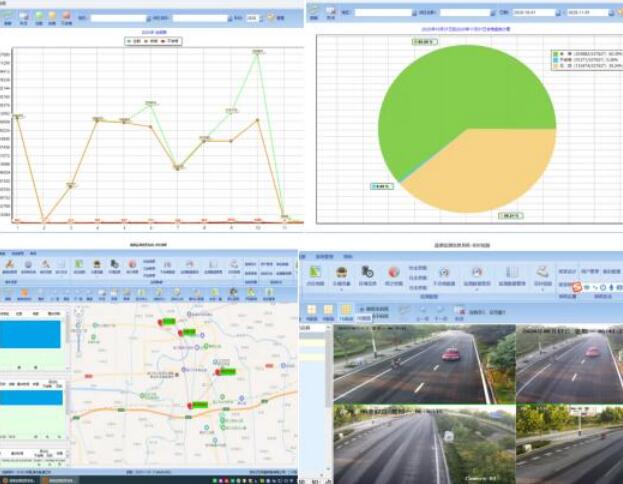Select the green legend swatch in pie chart
This screenshot has width=623, height=484.
(x=555, y=52)
